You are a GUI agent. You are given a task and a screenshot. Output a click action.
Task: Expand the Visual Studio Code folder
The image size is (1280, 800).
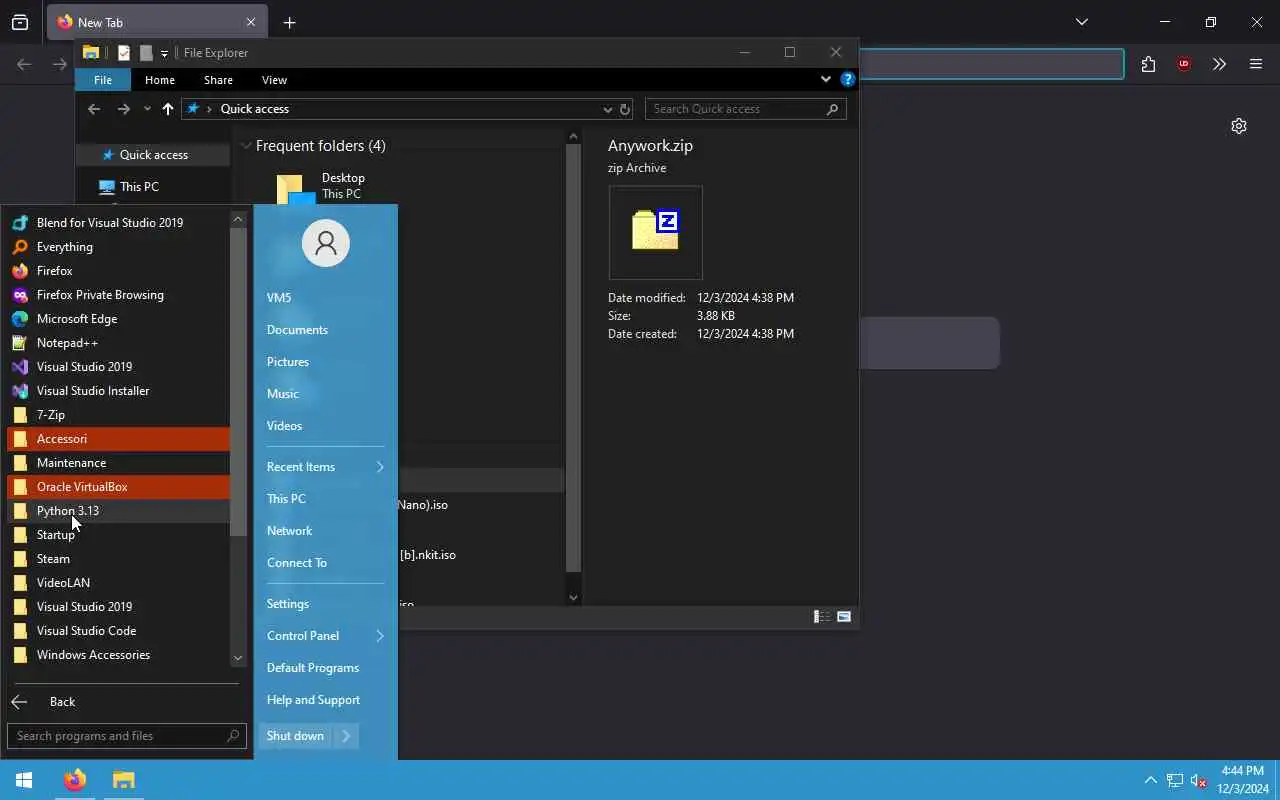point(118,631)
